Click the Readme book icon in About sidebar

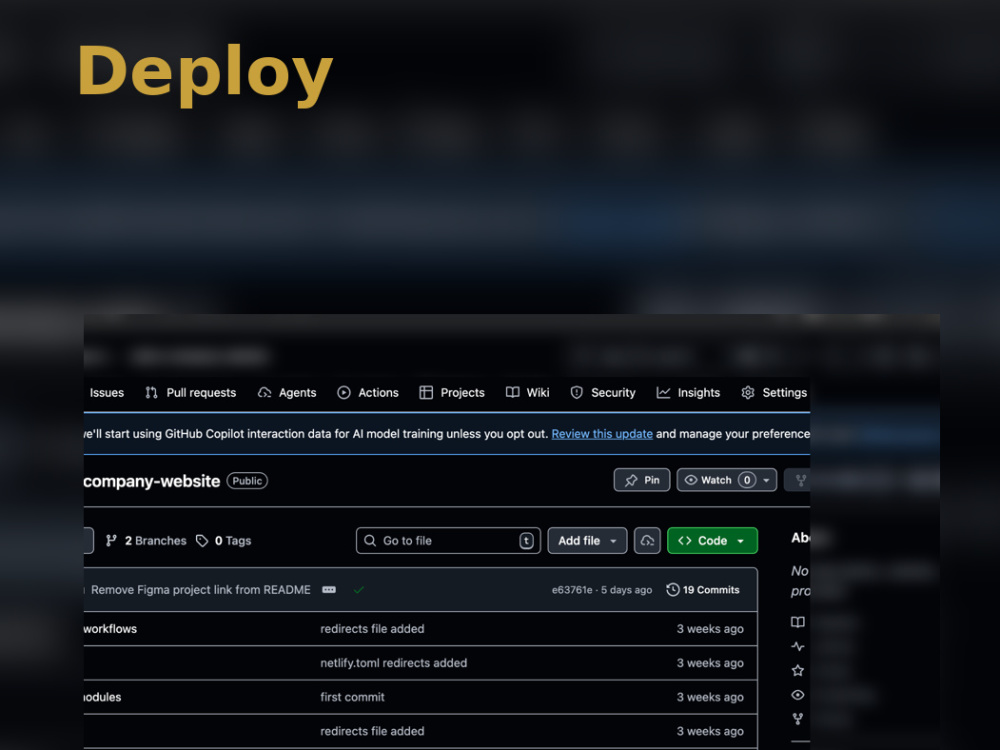tap(798, 622)
